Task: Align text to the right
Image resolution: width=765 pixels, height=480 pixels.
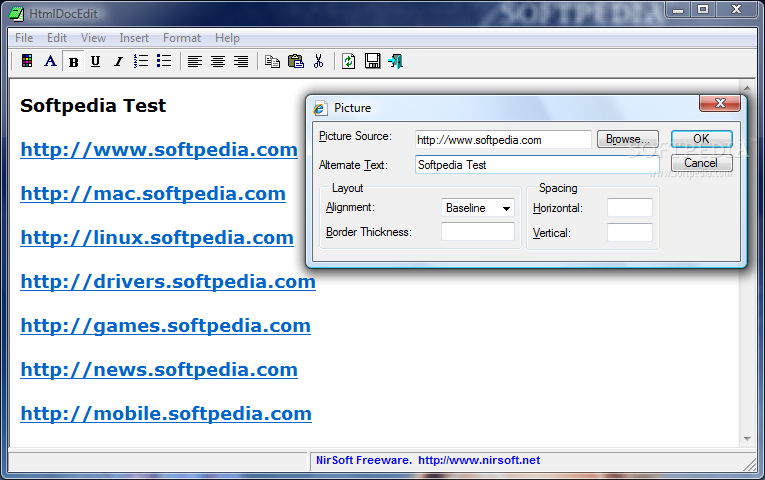Action: tap(241, 61)
